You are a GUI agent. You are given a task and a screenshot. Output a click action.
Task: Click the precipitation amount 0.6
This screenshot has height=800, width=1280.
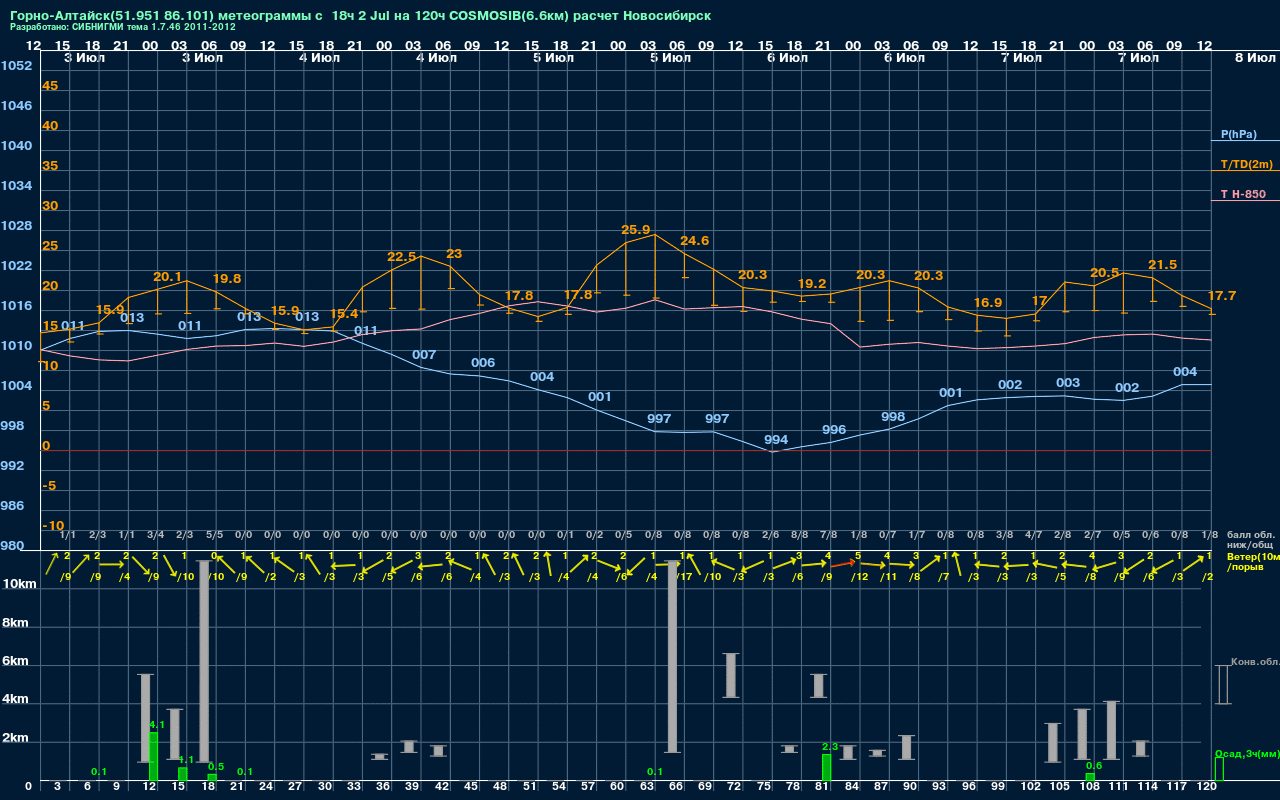[1094, 766]
